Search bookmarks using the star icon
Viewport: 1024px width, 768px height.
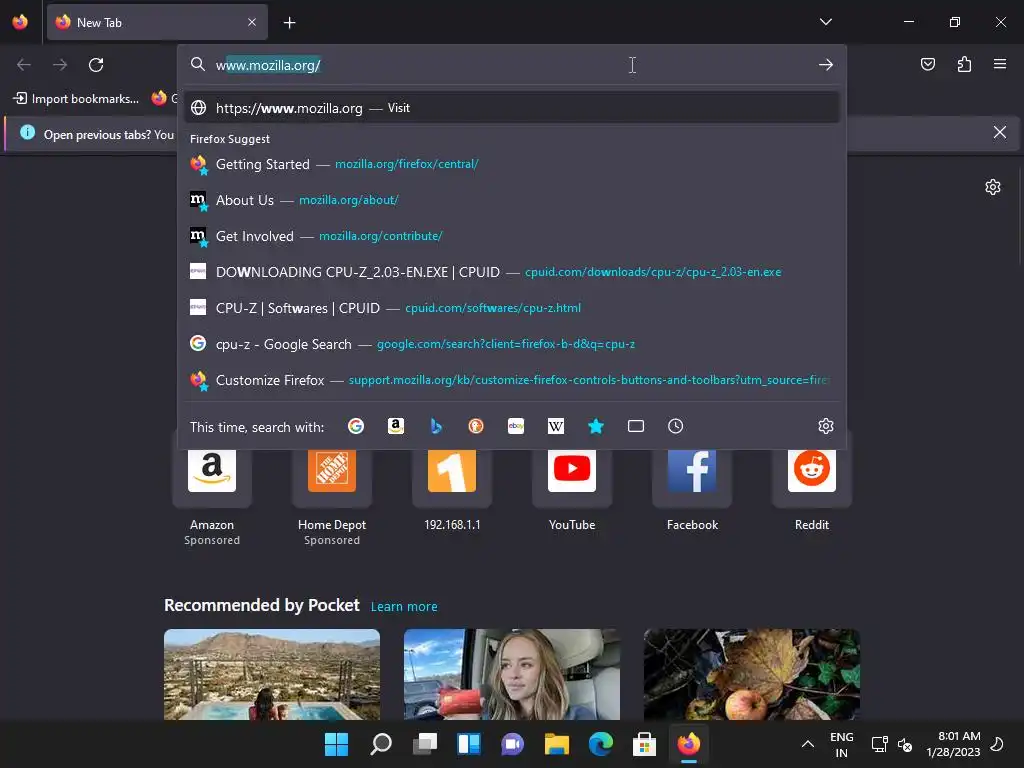(596, 426)
